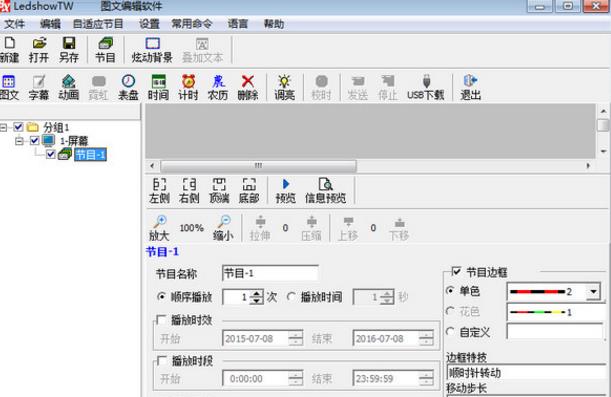Insert a 图文 area
Screen dimensions: 611x397
9,87
